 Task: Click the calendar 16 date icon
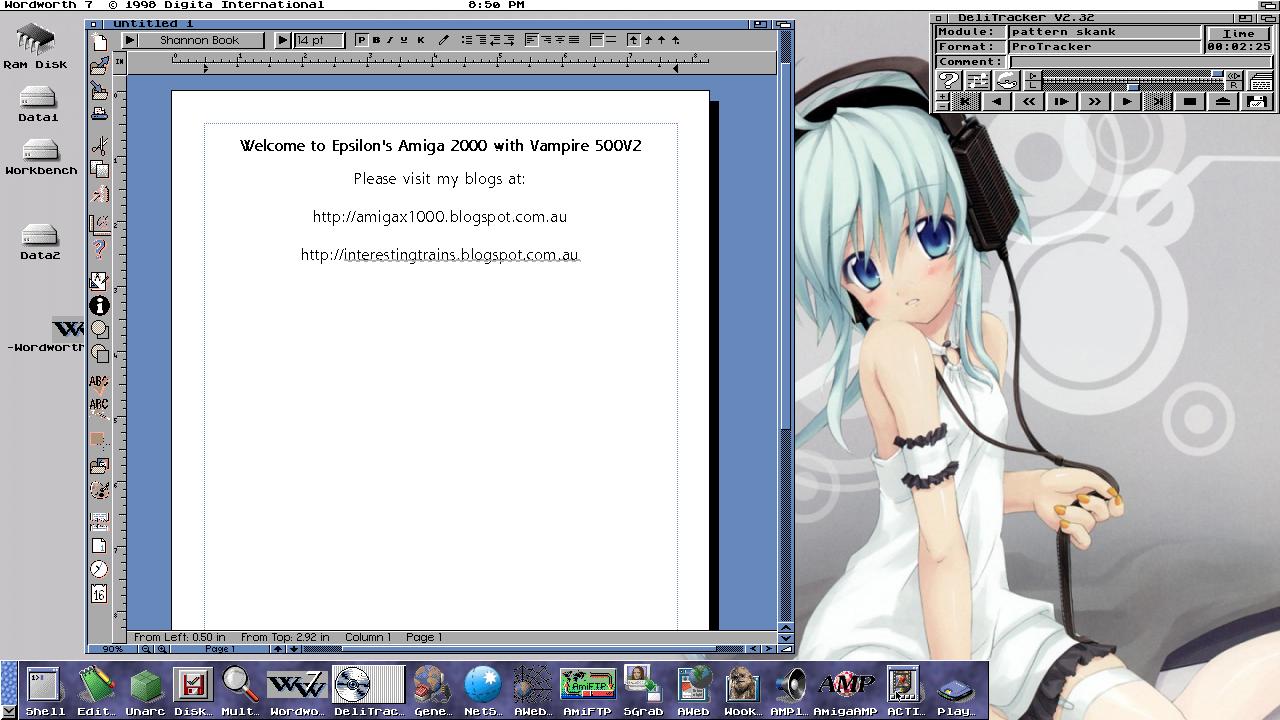(x=99, y=594)
